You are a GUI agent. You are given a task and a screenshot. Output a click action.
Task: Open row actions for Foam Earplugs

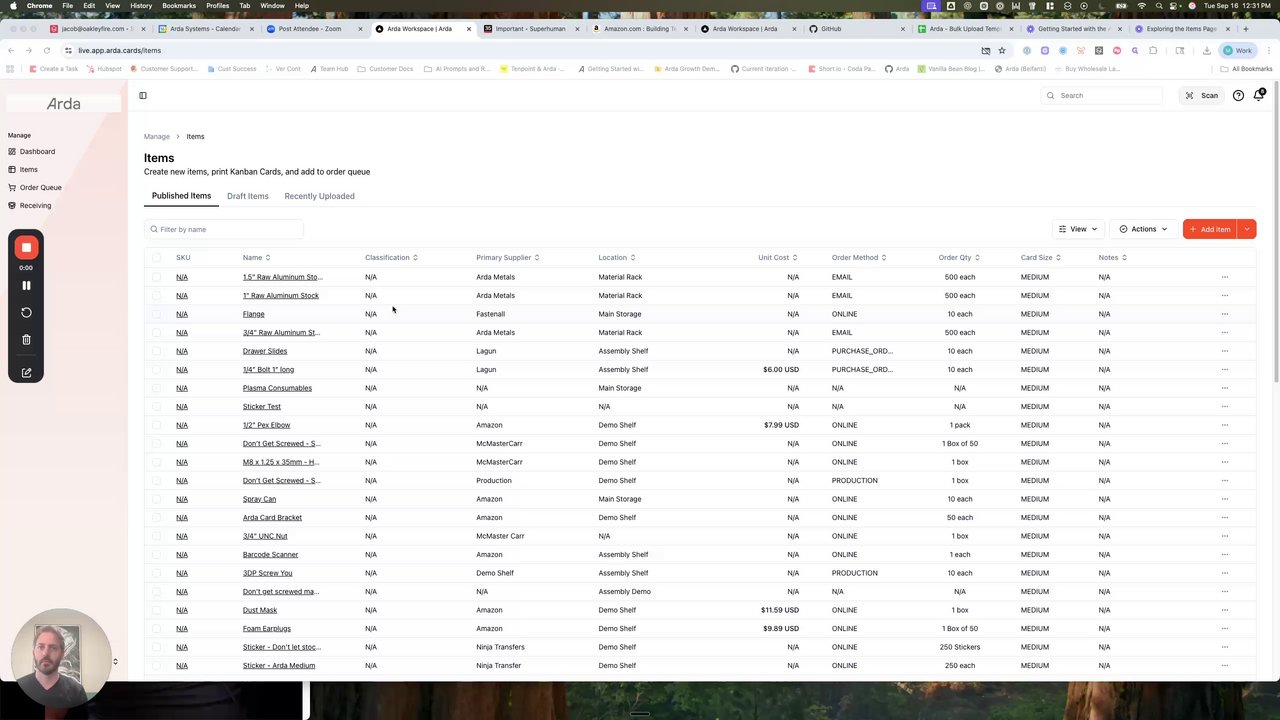pos(1224,629)
